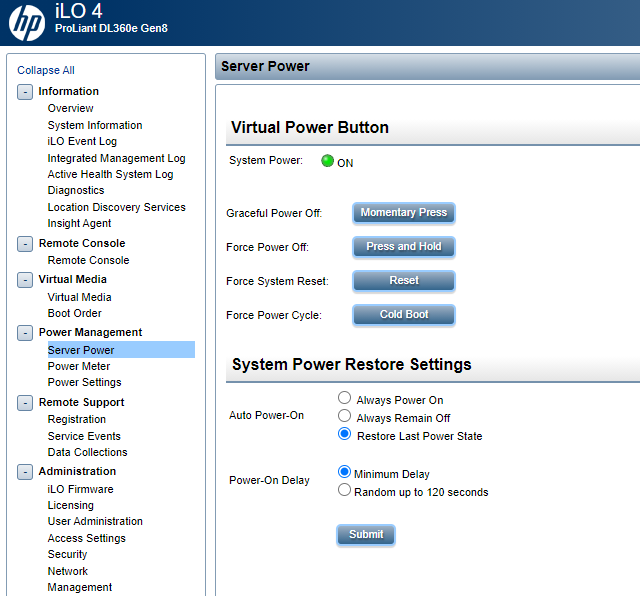The width and height of the screenshot is (640, 596).
Task: Open Power Settings page
Action: (x=84, y=382)
